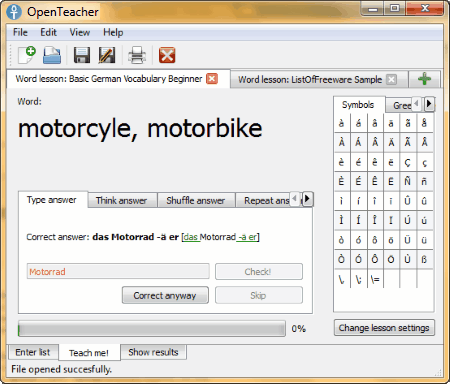Insert the ê symbol

point(375,162)
